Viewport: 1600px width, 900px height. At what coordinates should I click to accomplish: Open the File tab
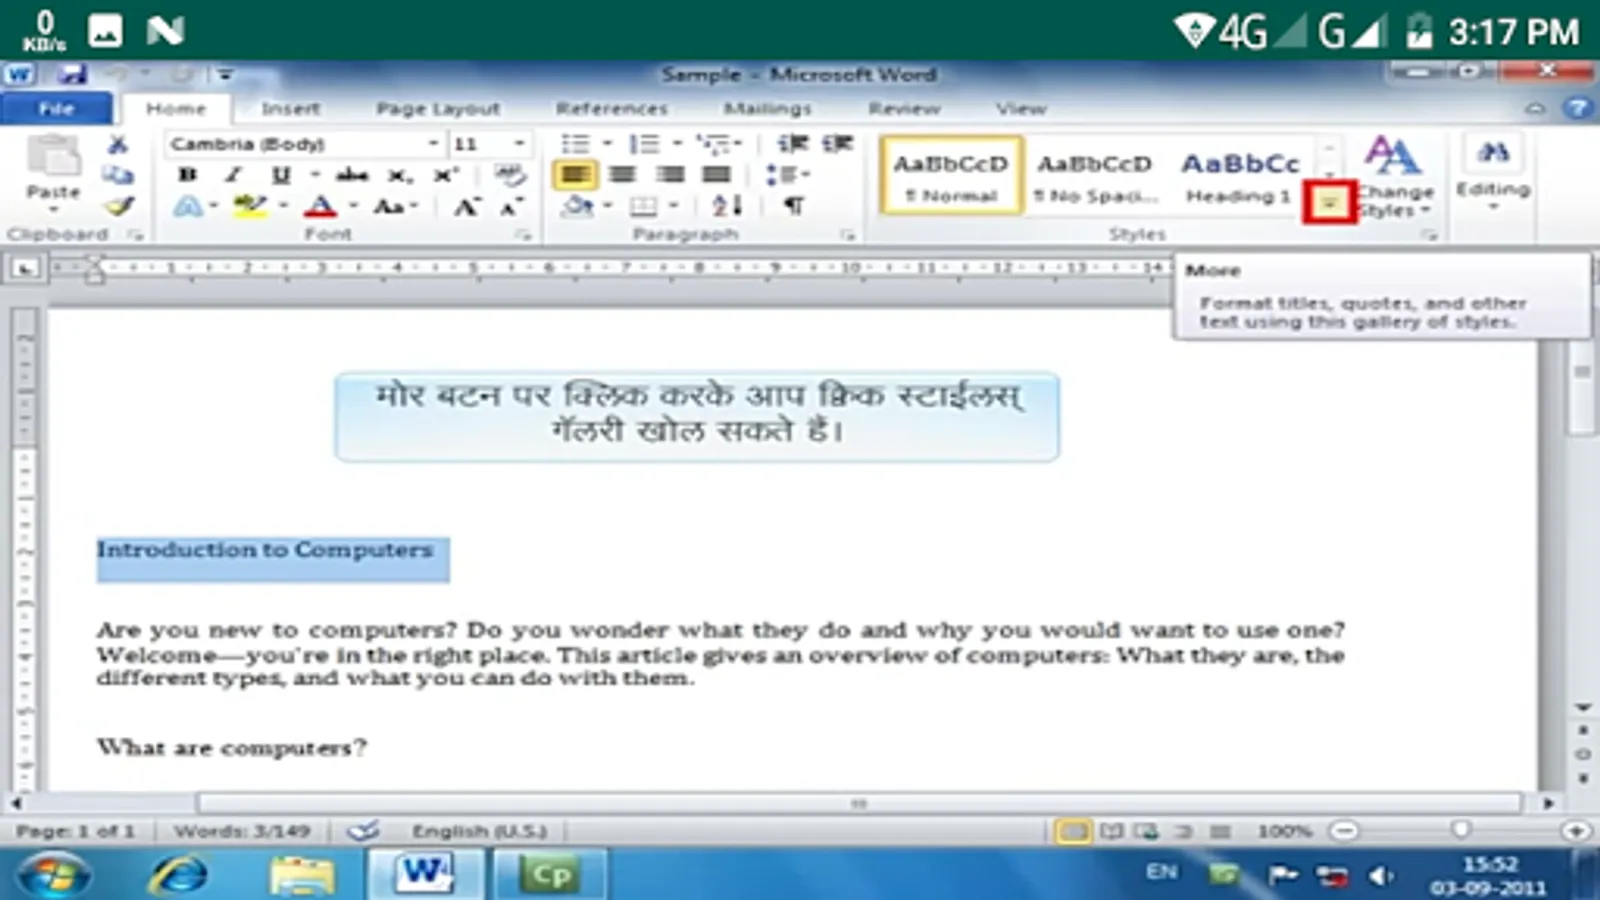tap(56, 108)
